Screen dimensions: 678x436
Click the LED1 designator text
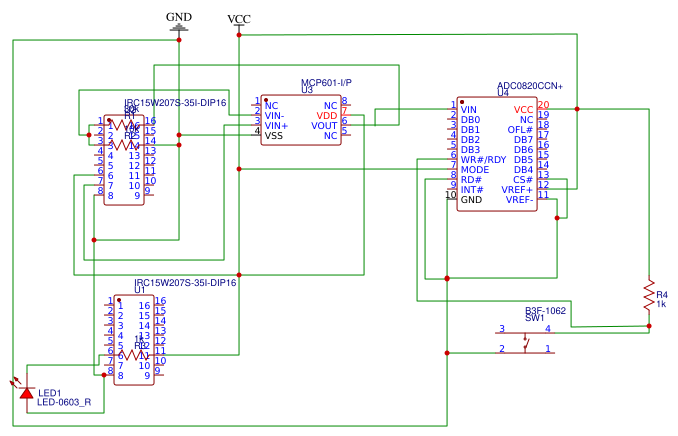(50, 393)
